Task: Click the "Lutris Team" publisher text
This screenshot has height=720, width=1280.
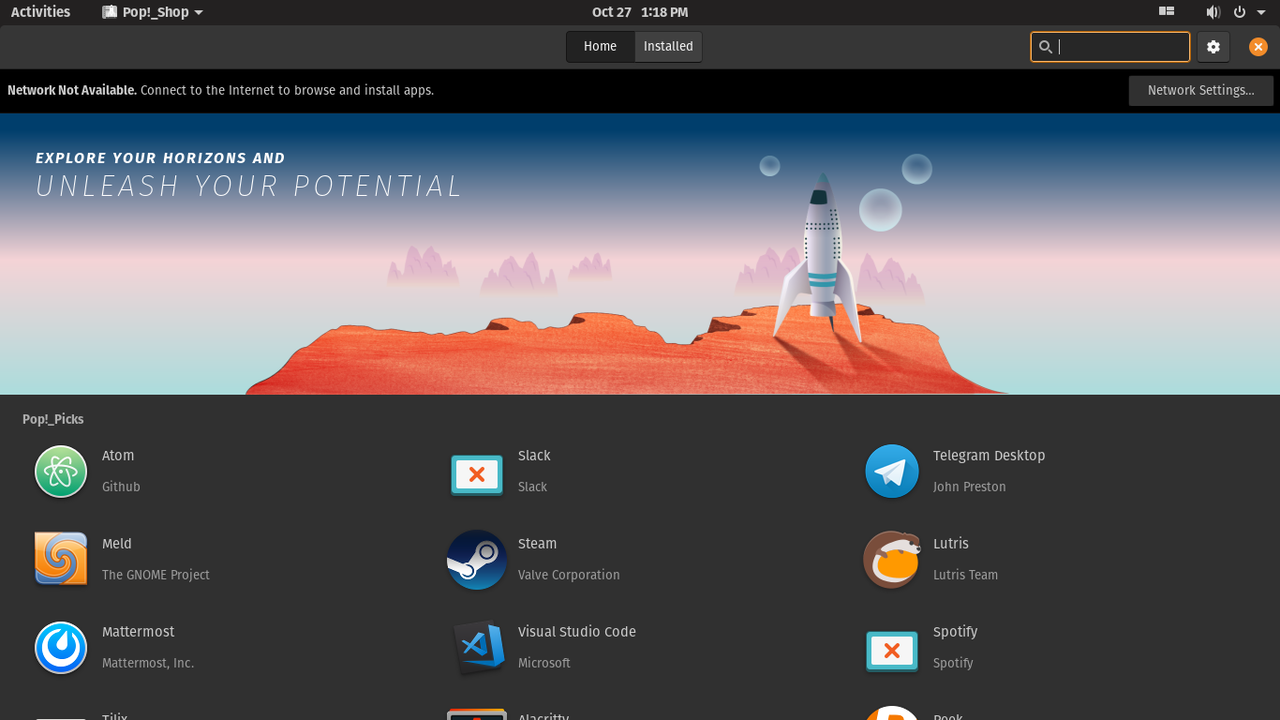Action: (x=966, y=575)
